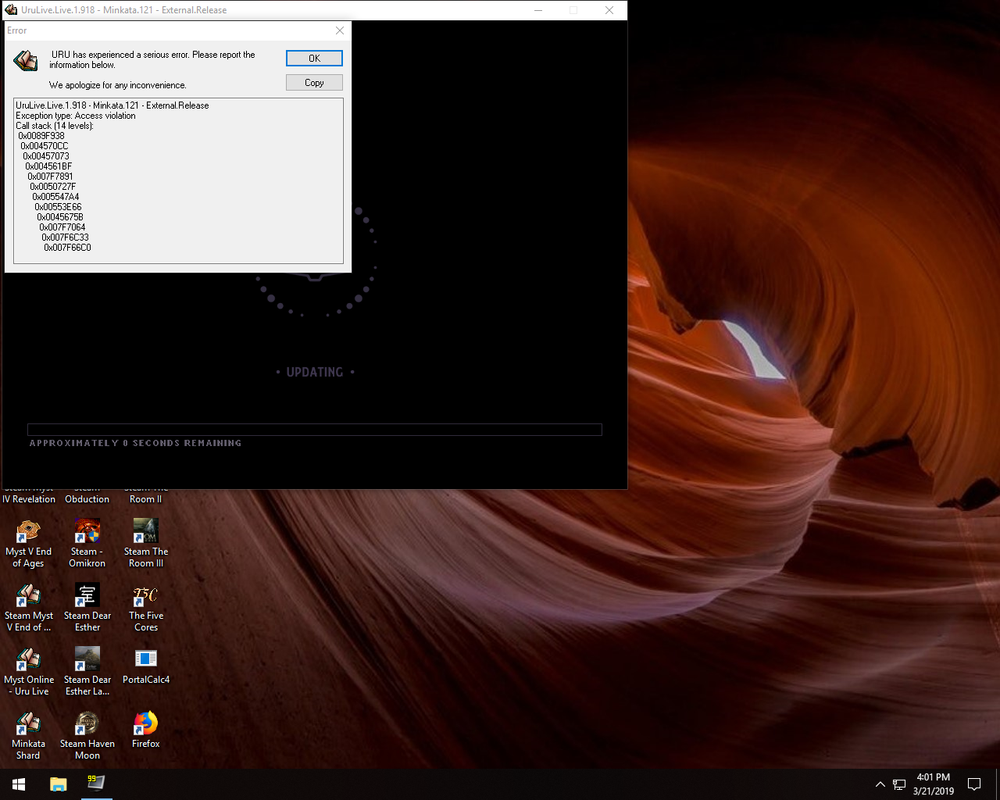This screenshot has width=1000, height=800.
Task: Select call stack address 0x00553E66
Action: click(58, 207)
